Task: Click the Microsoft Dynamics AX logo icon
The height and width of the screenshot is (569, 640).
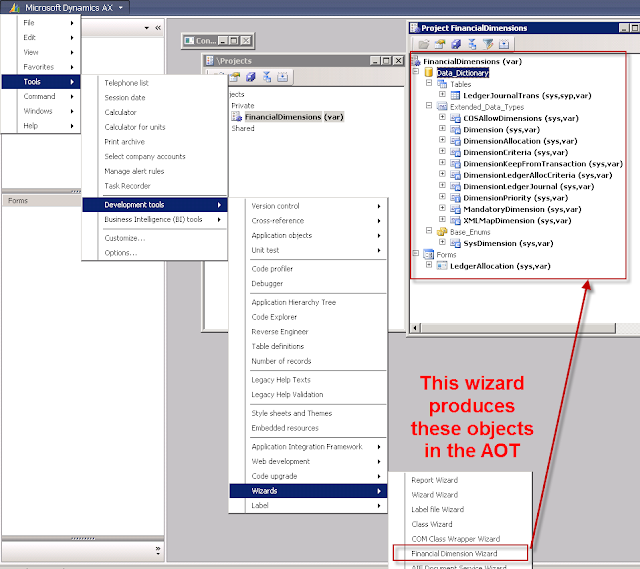Action: point(14,8)
